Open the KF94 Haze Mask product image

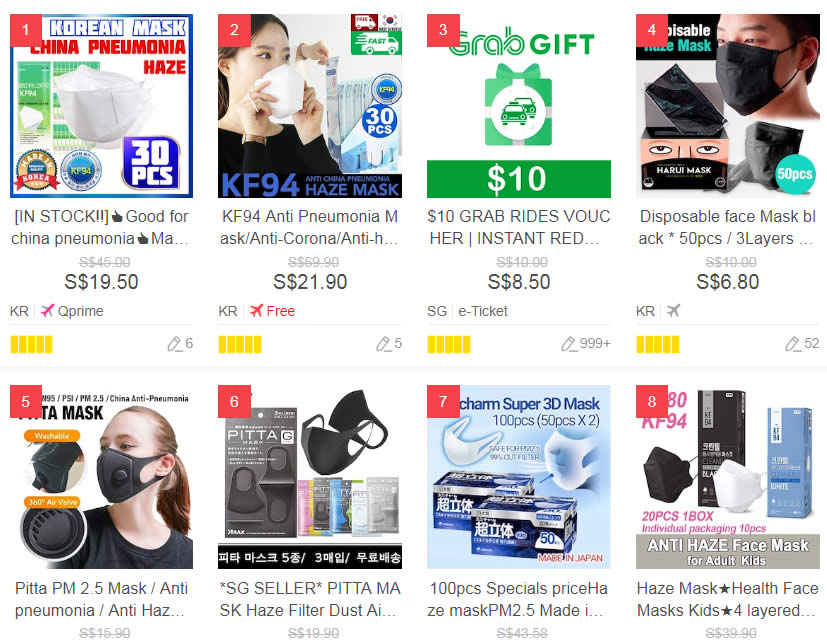click(310, 106)
